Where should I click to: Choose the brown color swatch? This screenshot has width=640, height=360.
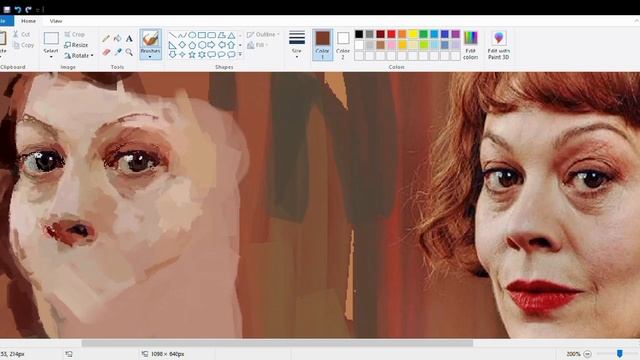tap(380, 45)
